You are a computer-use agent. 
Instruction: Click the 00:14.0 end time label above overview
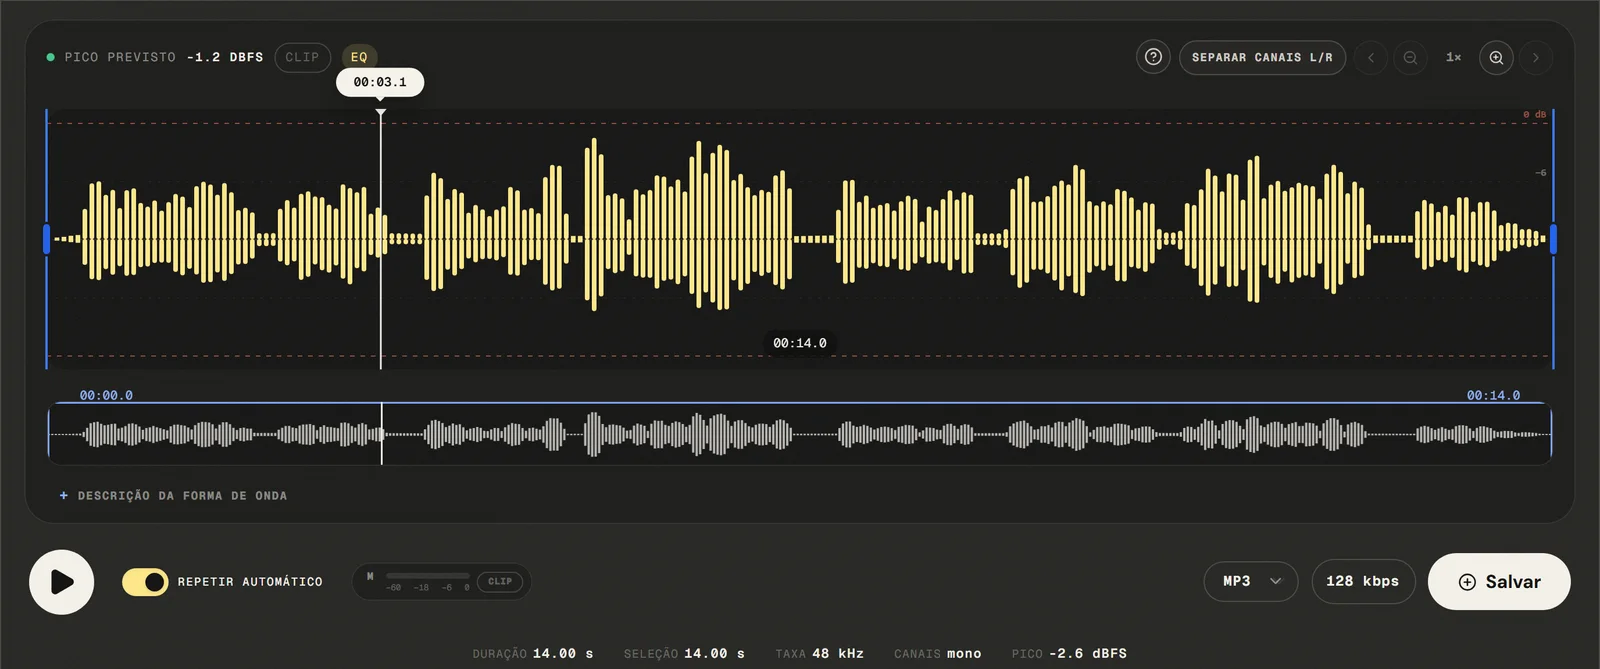click(1493, 396)
